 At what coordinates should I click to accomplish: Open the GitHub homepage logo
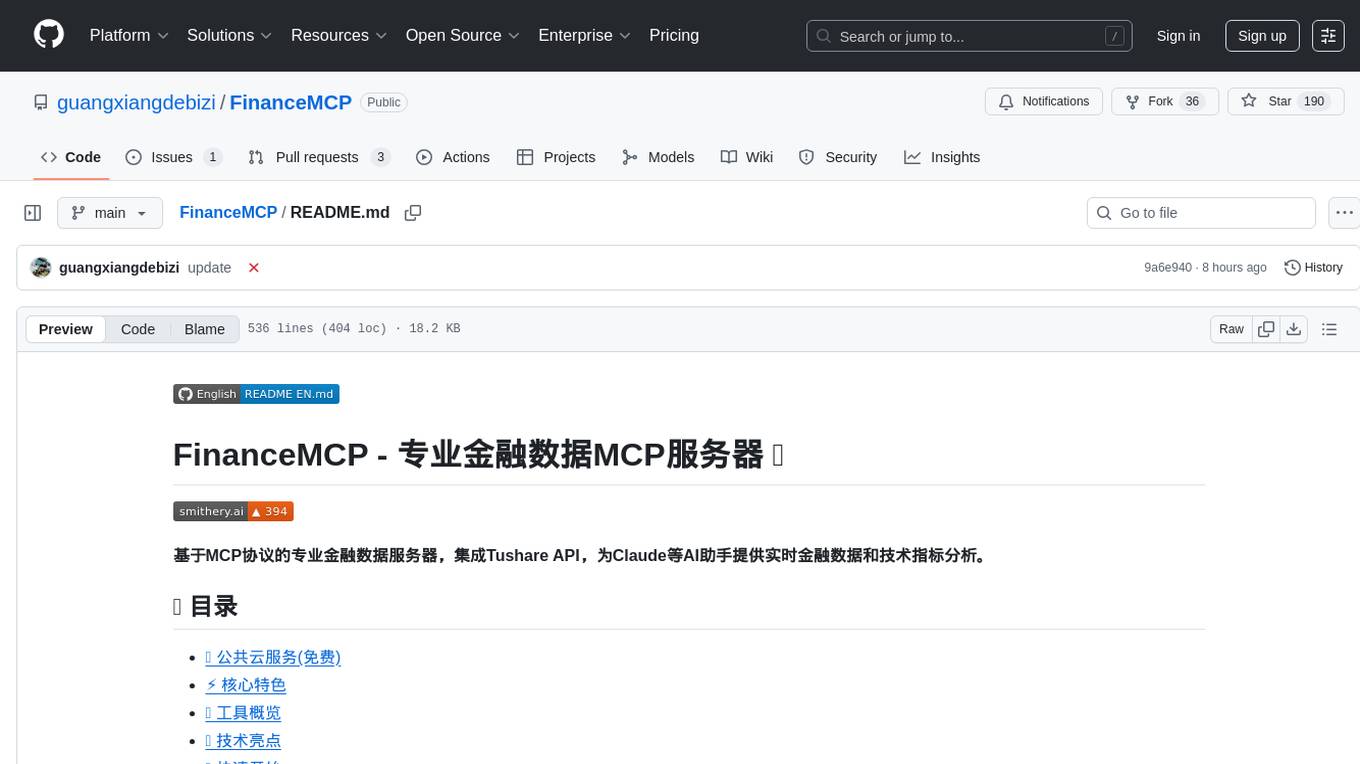(x=49, y=35)
